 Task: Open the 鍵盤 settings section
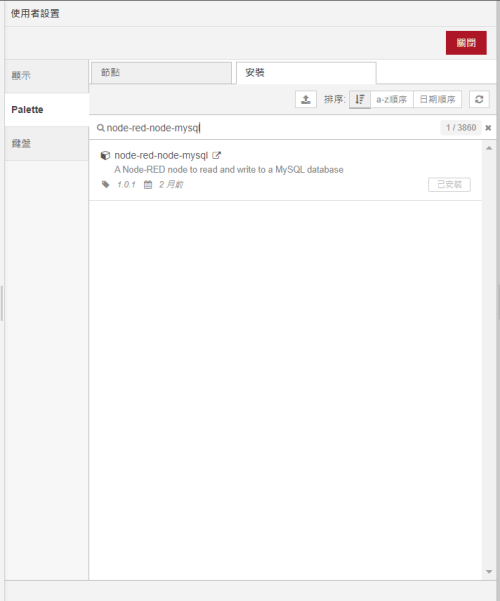click(x=47, y=144)
